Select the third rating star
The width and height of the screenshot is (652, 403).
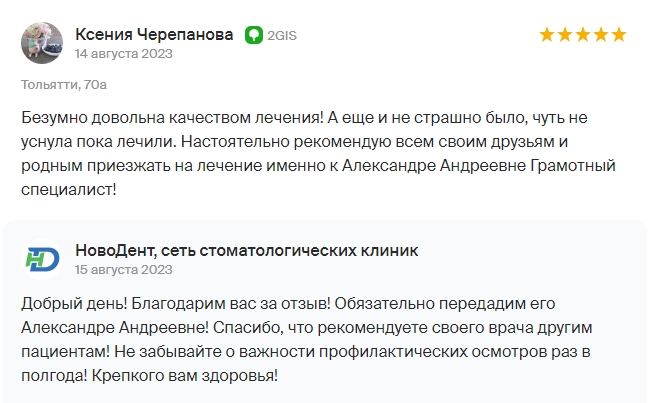583,35
